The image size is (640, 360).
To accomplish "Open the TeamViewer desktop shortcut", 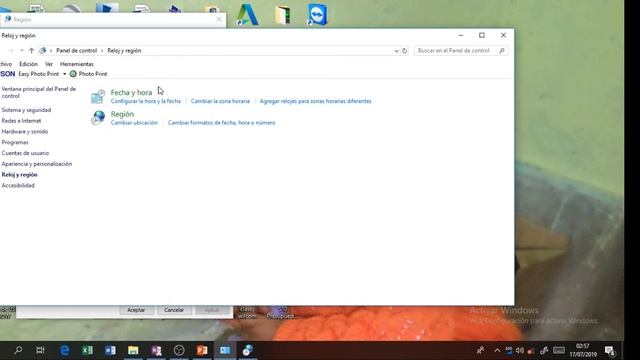I will (x=318, y=15).
